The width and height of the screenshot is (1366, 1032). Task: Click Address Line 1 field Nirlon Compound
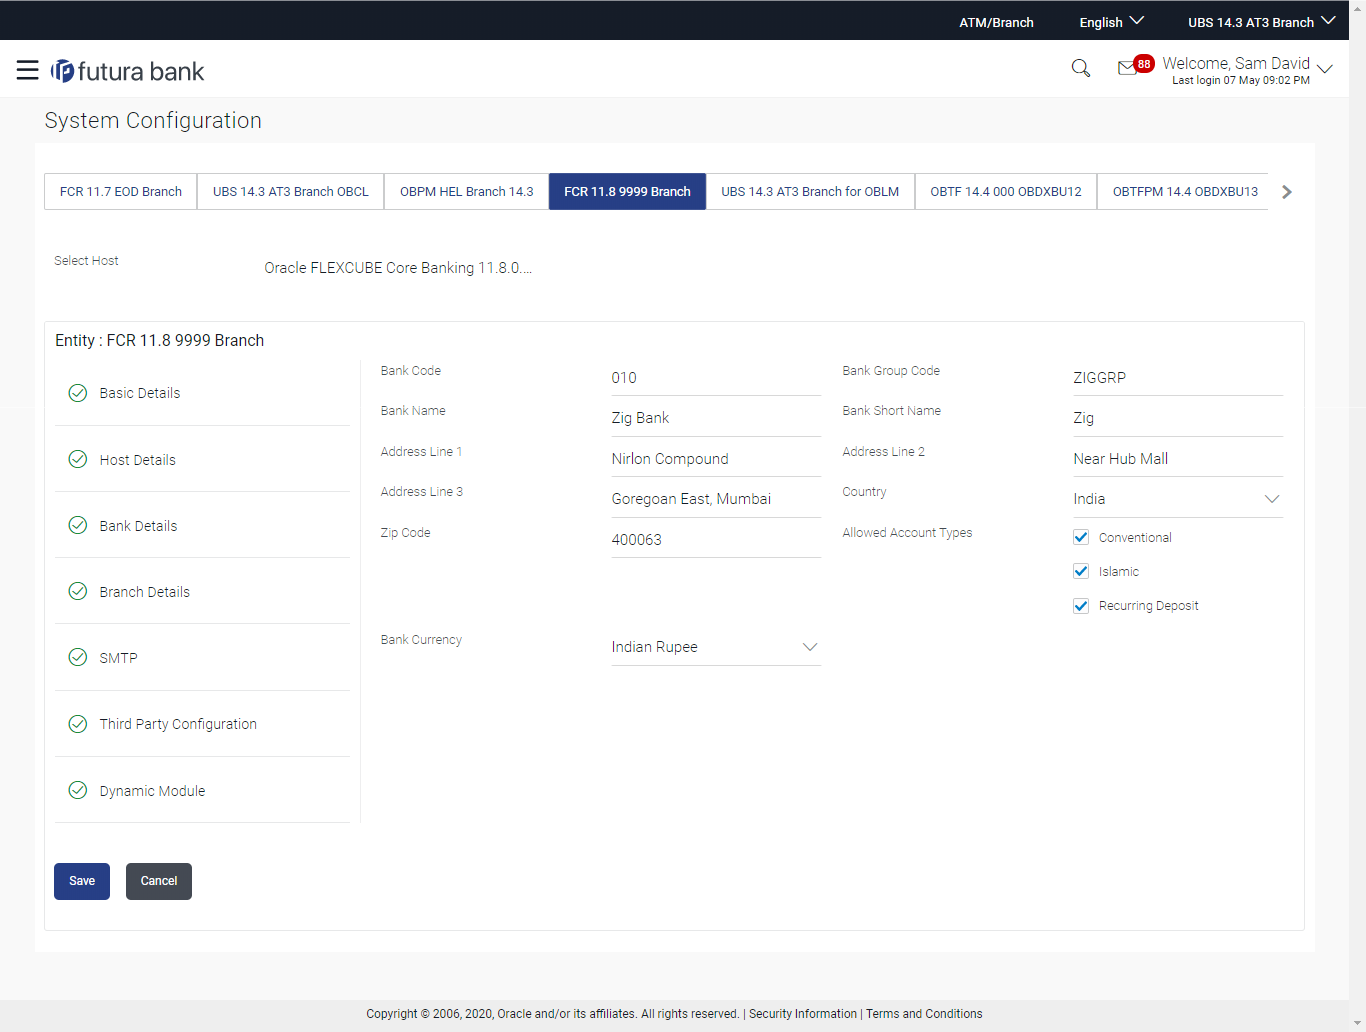(715, 459)
